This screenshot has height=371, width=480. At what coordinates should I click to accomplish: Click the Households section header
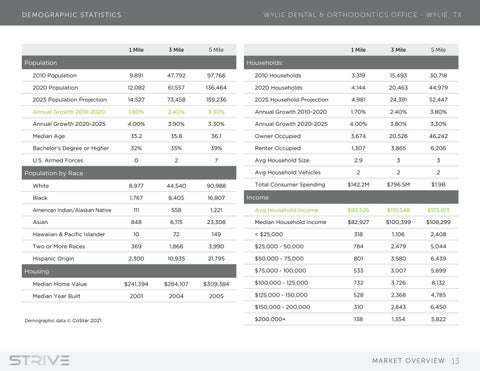[351, 63]
